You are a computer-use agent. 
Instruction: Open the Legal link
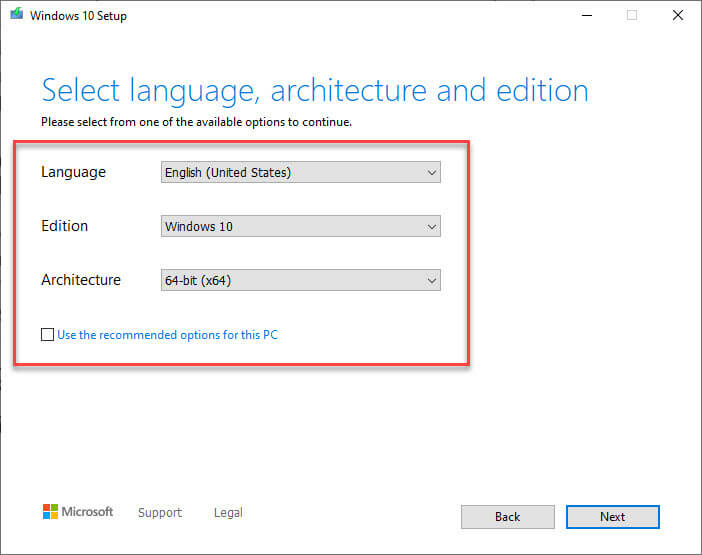[228, 512]
